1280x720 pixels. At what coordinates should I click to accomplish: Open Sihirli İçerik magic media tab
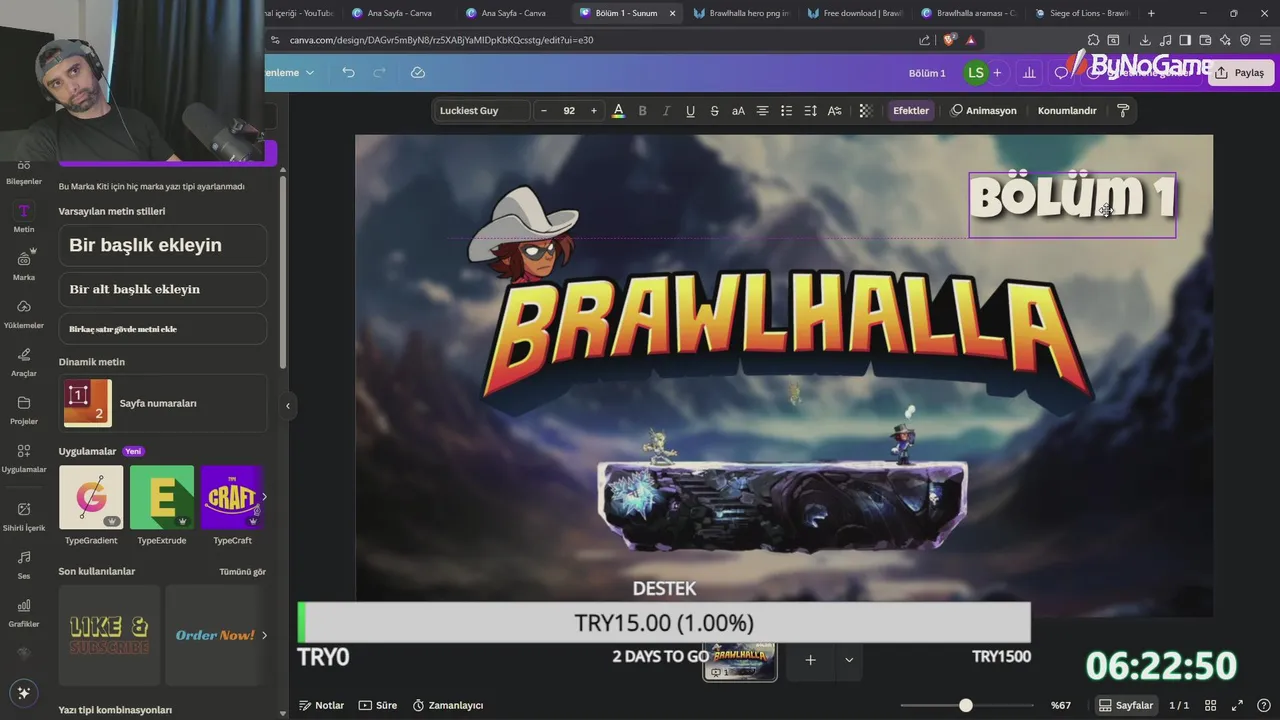(24, 515)
